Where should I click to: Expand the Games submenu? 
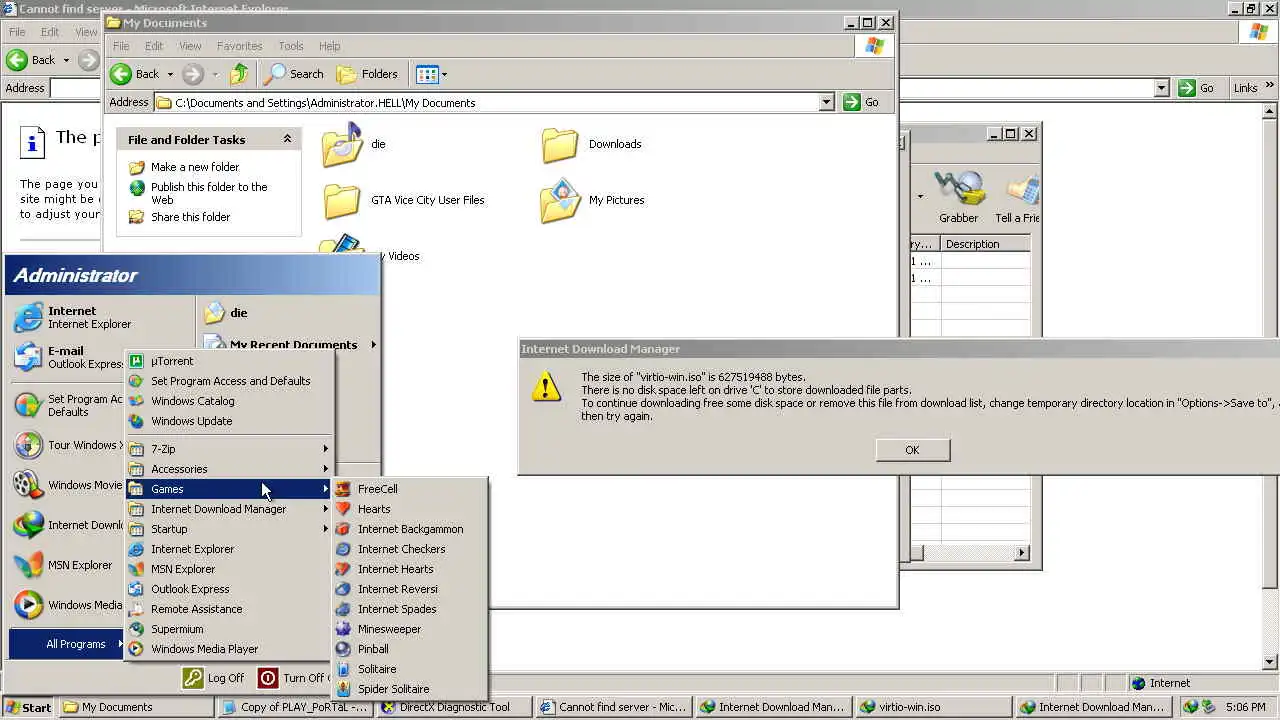pos(229,489)
